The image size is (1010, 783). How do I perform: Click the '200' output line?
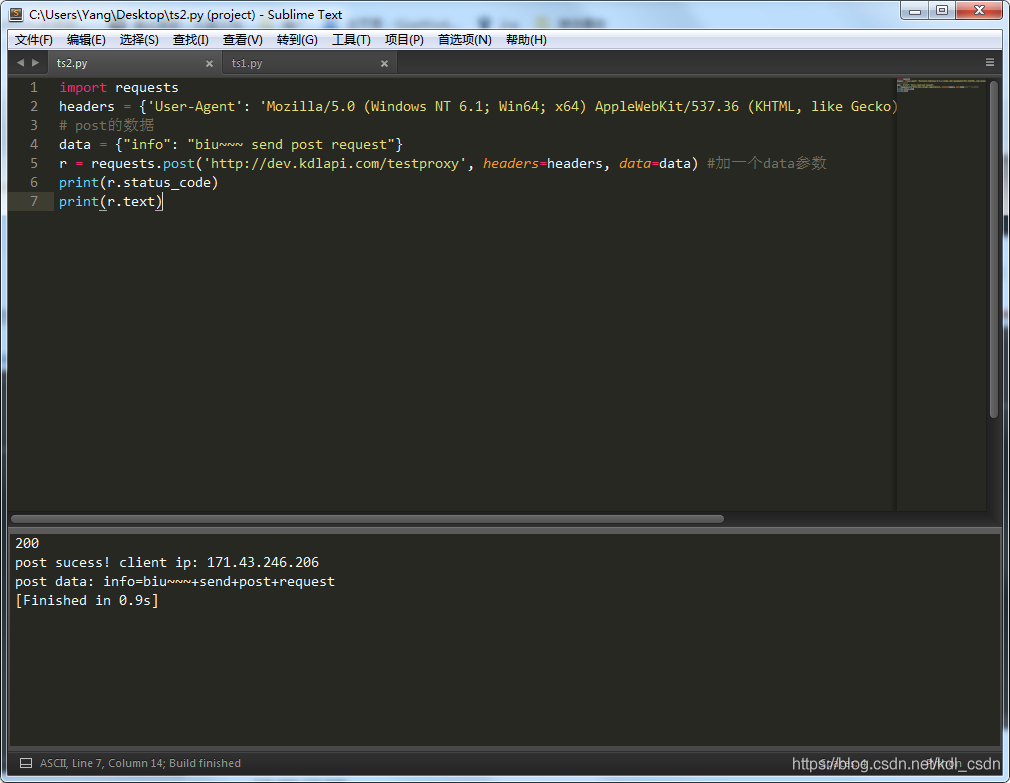click(x=27, y=543)
